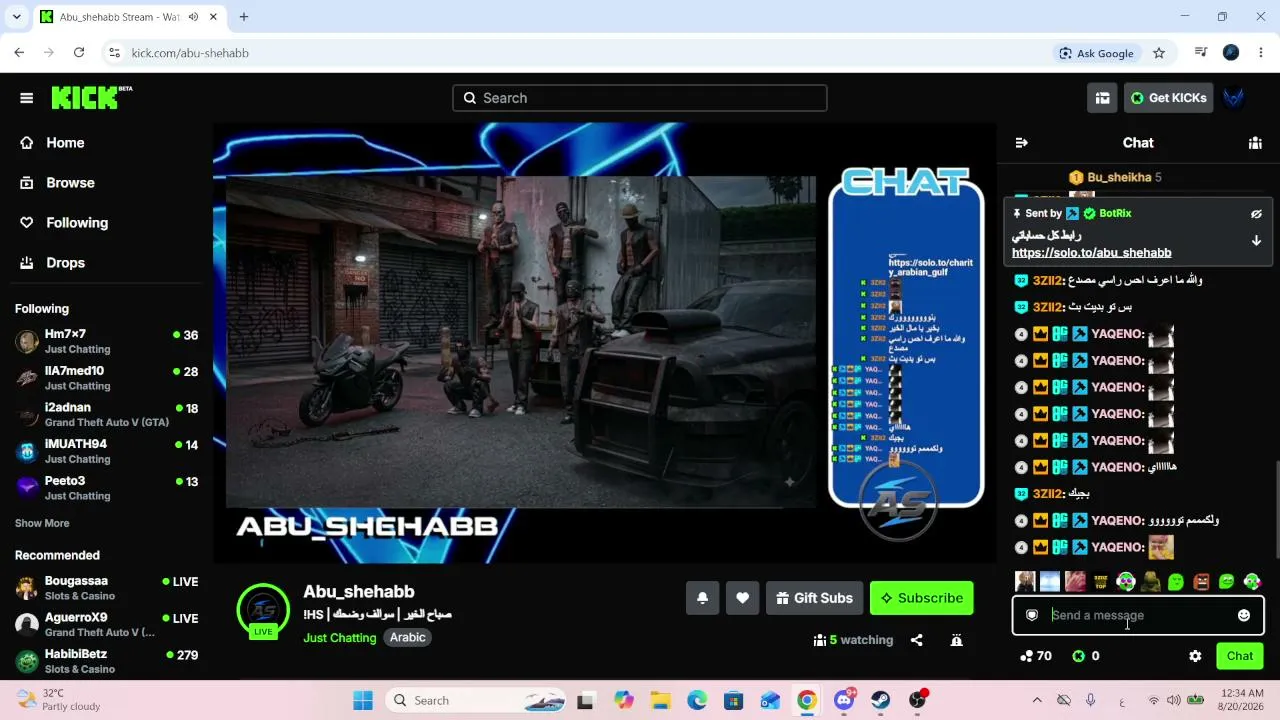Open the emoji picker in chat input
This screenshot has height=720, width=1280.
(1244, 615)
